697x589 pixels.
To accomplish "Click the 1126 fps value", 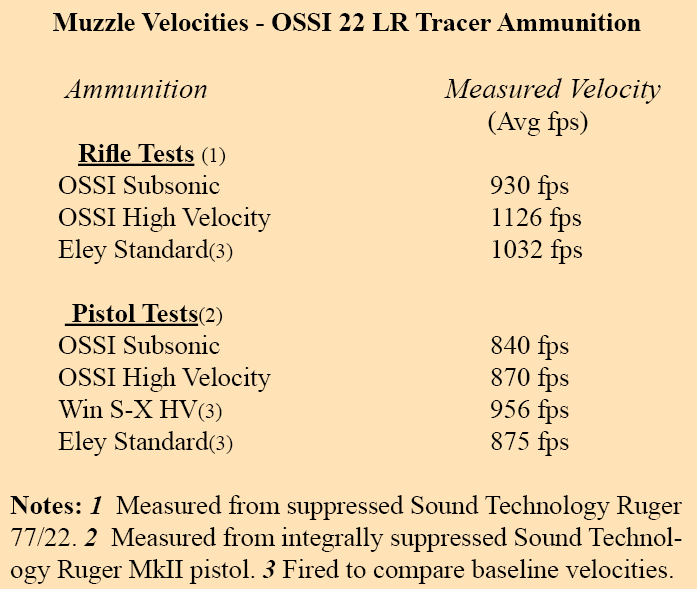I will pos(536,218).
